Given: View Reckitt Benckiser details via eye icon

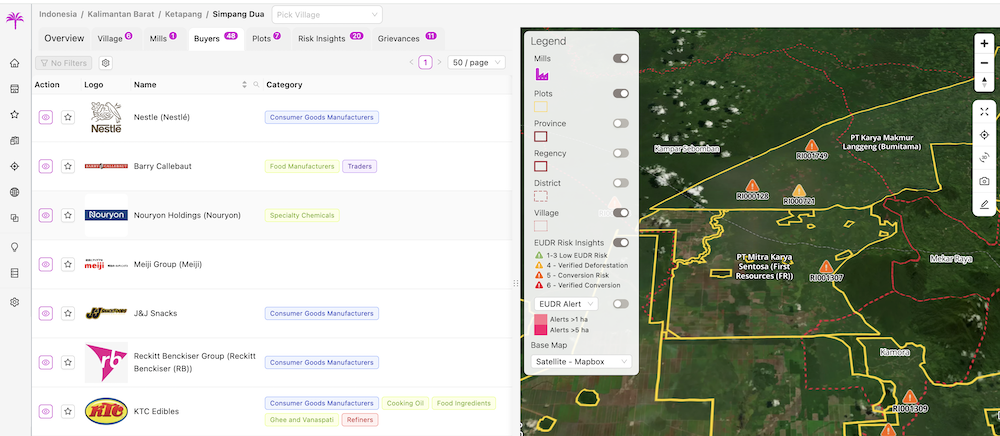Looking at the screenshot, I should coord(45,362).
